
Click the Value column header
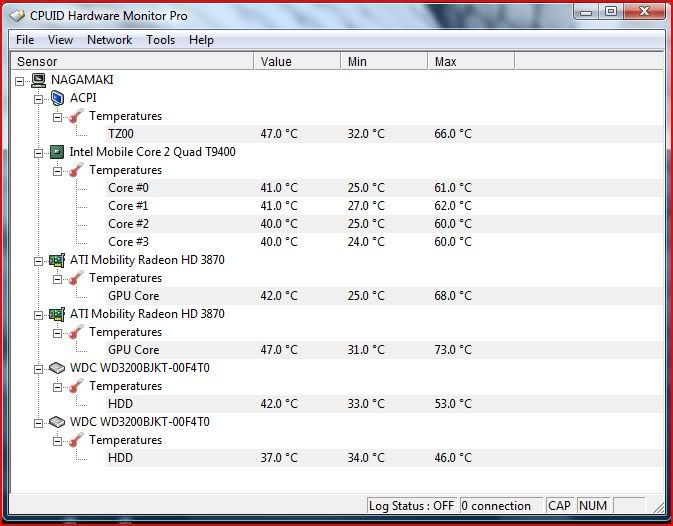coord(297,61)
